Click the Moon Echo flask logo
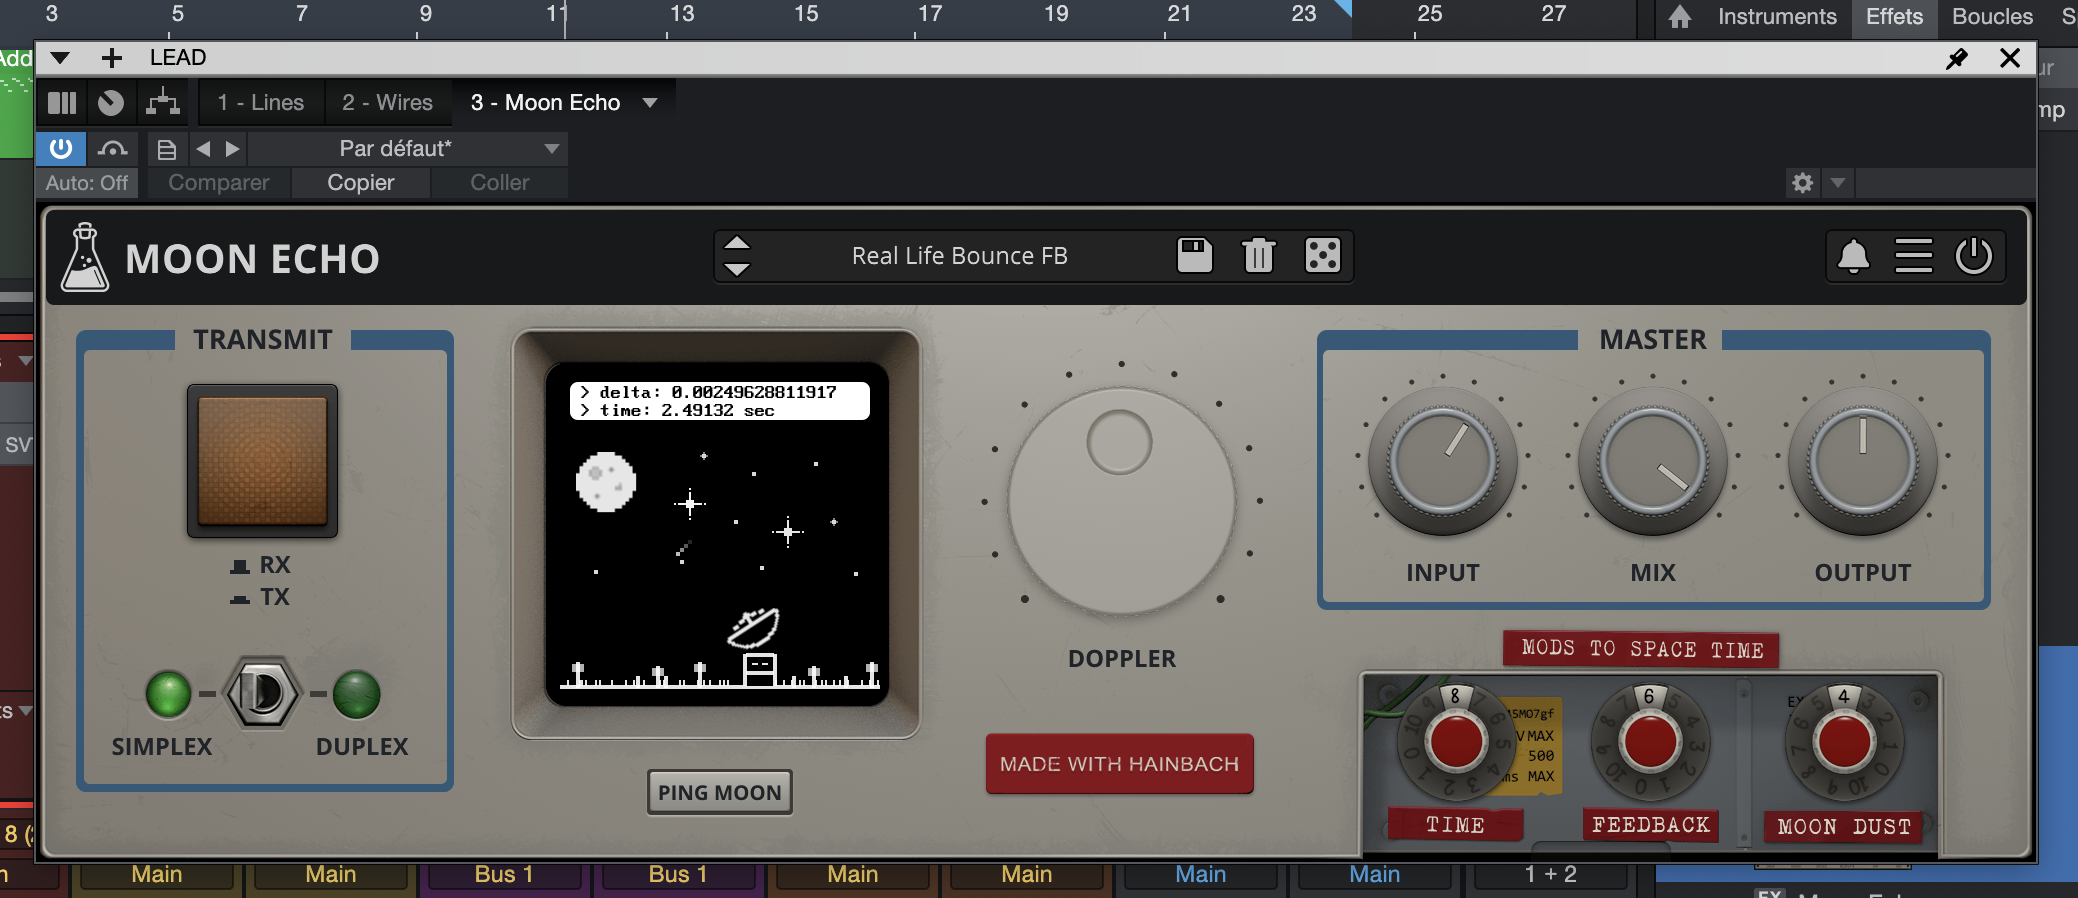 (85, 258)
